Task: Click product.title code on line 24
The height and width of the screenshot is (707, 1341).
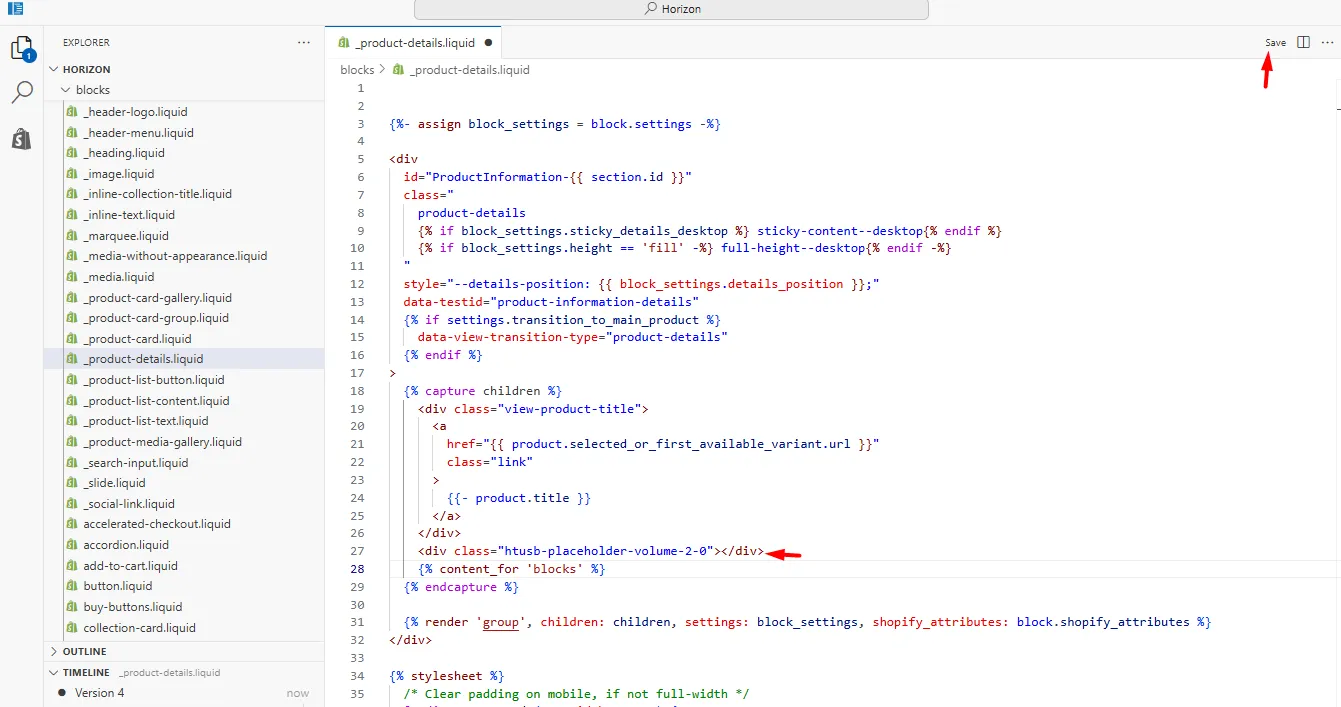Action: (522, 498)
